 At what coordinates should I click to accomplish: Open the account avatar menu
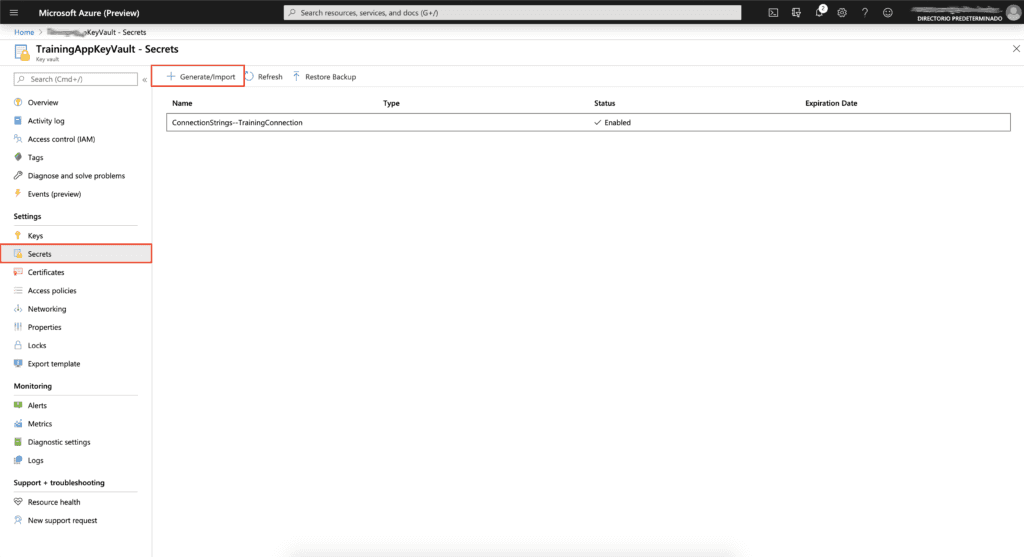coord(1013,12)
